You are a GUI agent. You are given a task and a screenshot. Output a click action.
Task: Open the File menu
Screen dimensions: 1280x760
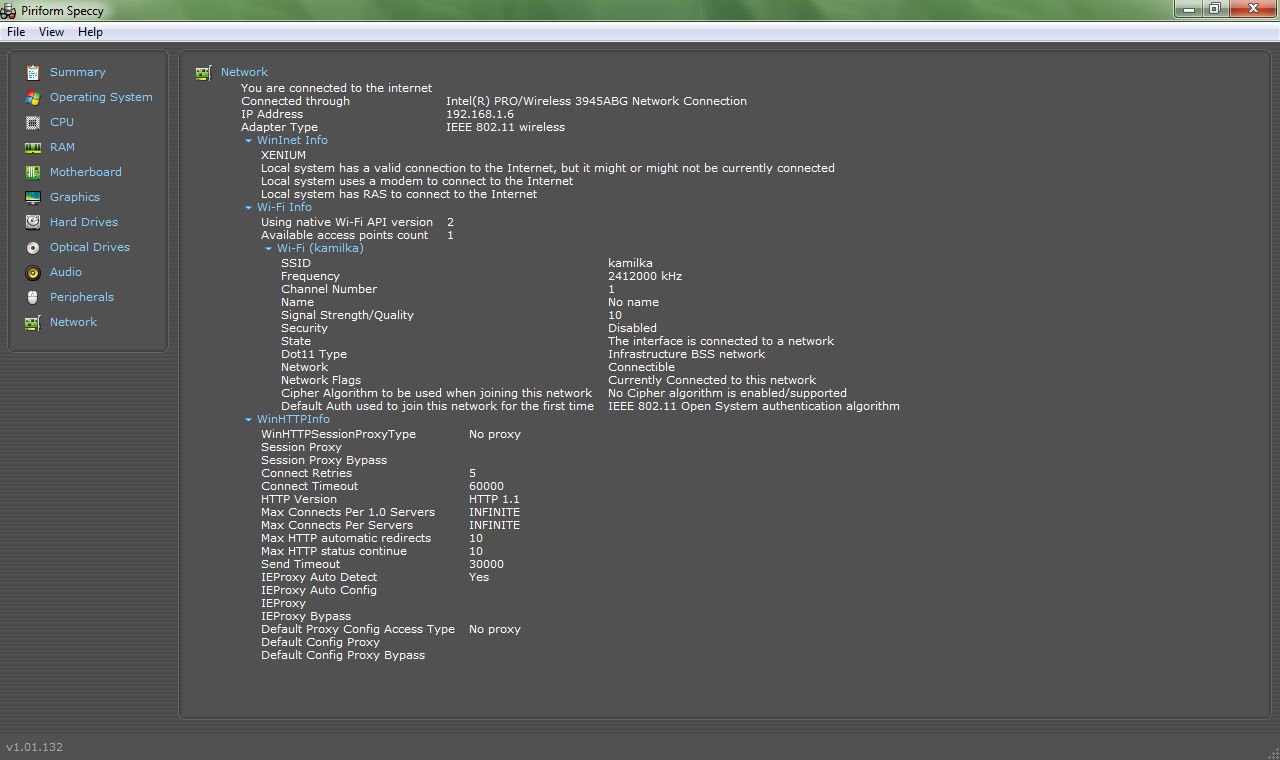click(16, 32)
